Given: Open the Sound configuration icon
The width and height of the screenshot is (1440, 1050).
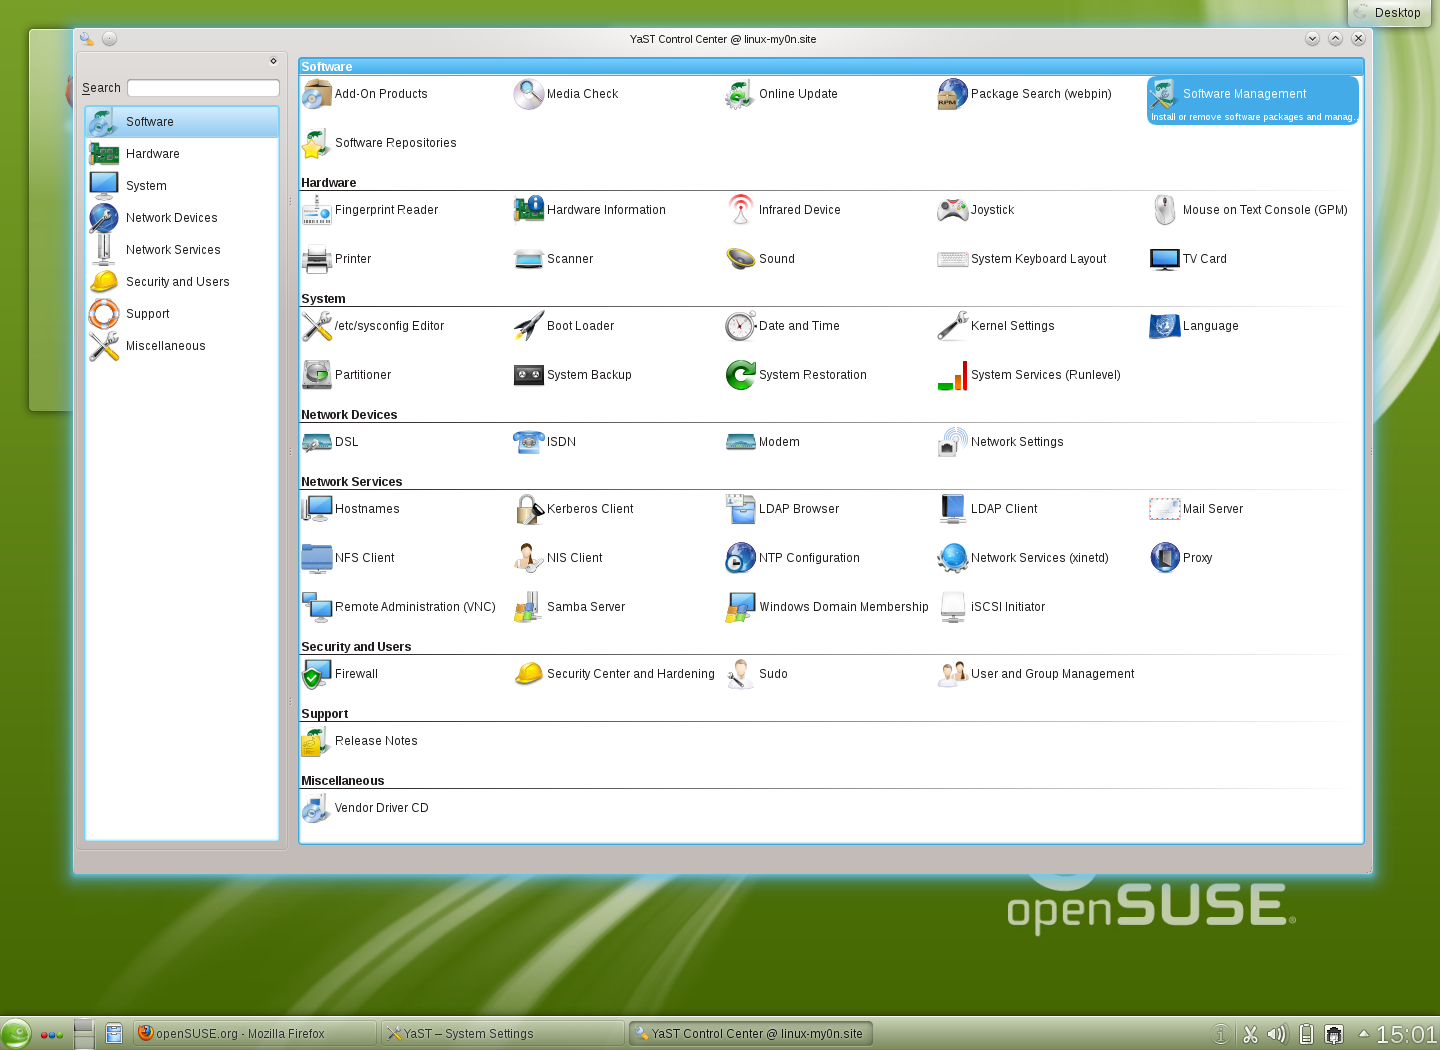Looking at the screenshot, I should (x=741, y=259).
